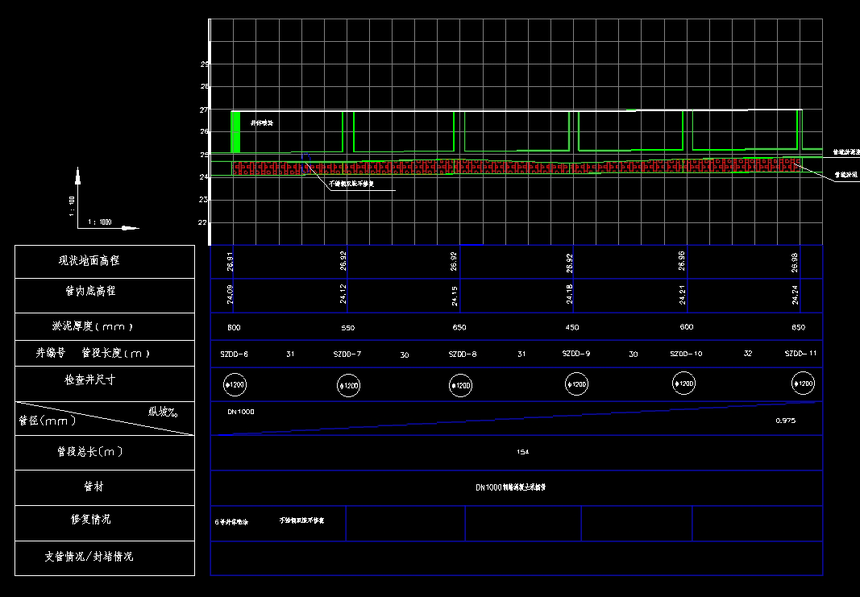Click ground elevation value 26.98
Screen dimensions: 860x597
(x=795, y=263)
